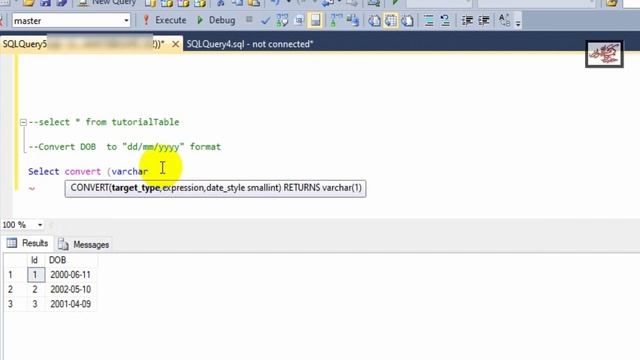Image resolution: width=640 pixels, height=360 pixels.
Task: Select the row 2 header in results
Action: pos(11,289)
